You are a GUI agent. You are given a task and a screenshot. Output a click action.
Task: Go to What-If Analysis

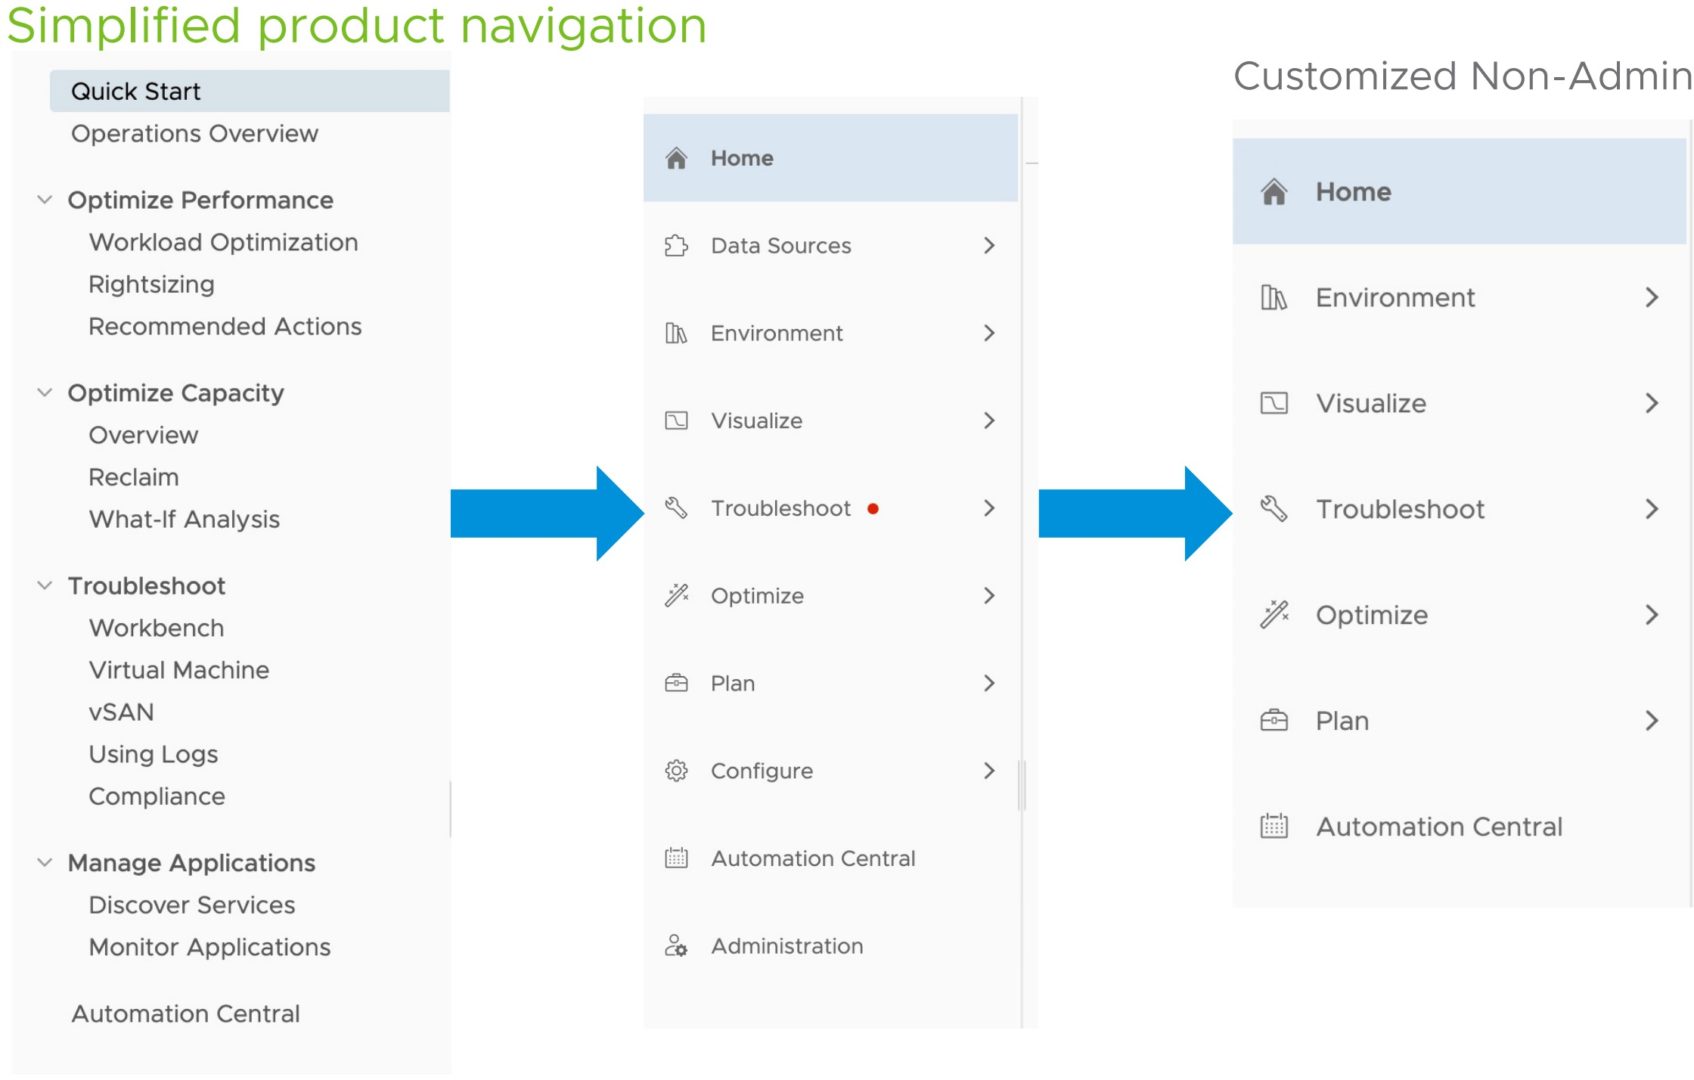(184, 520)
